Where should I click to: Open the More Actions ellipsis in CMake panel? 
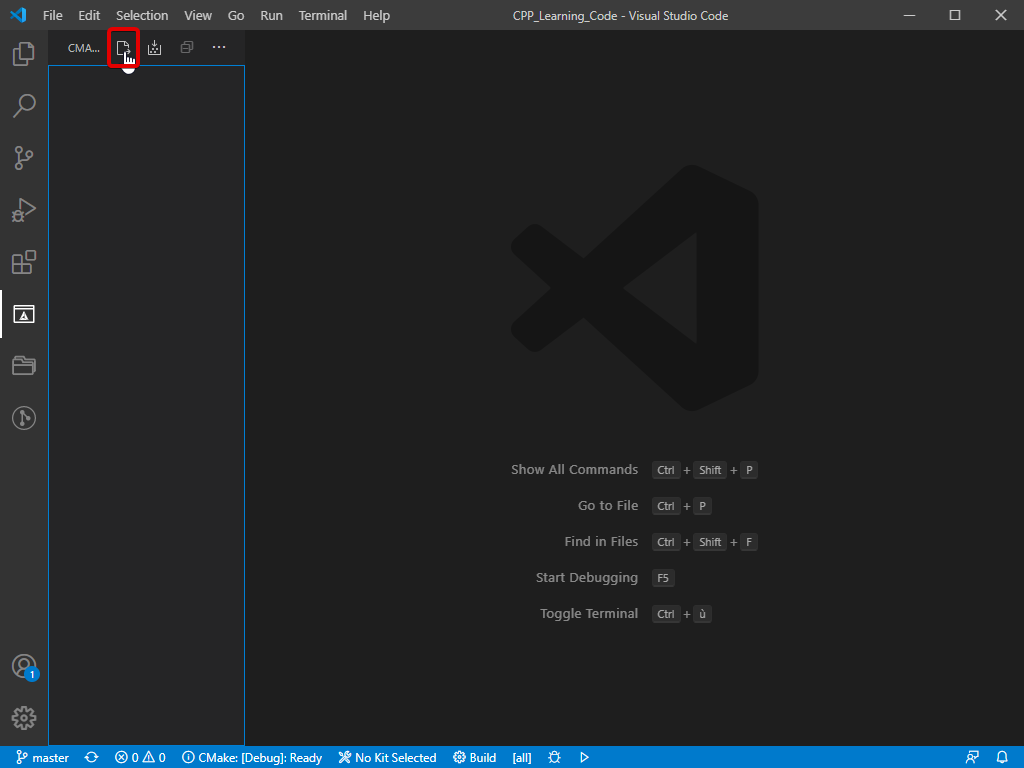tap(219, 47)
